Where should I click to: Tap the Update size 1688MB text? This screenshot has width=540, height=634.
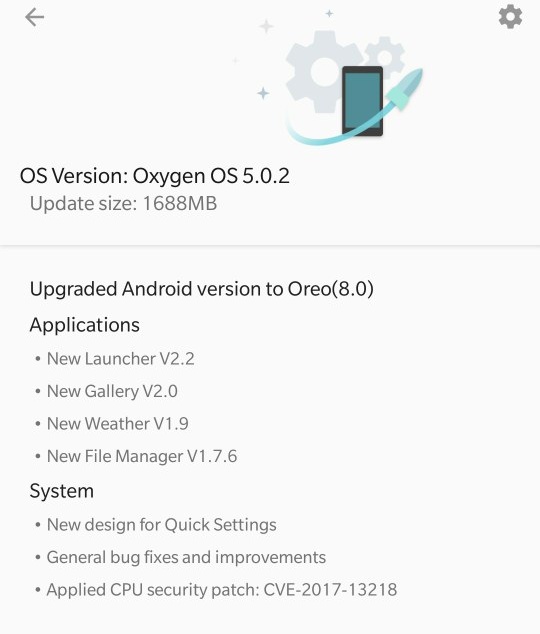123,203
